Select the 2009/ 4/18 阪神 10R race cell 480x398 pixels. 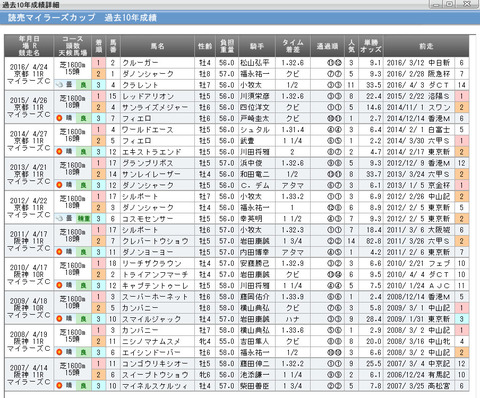pyautogui.click(x=29, y=308)
